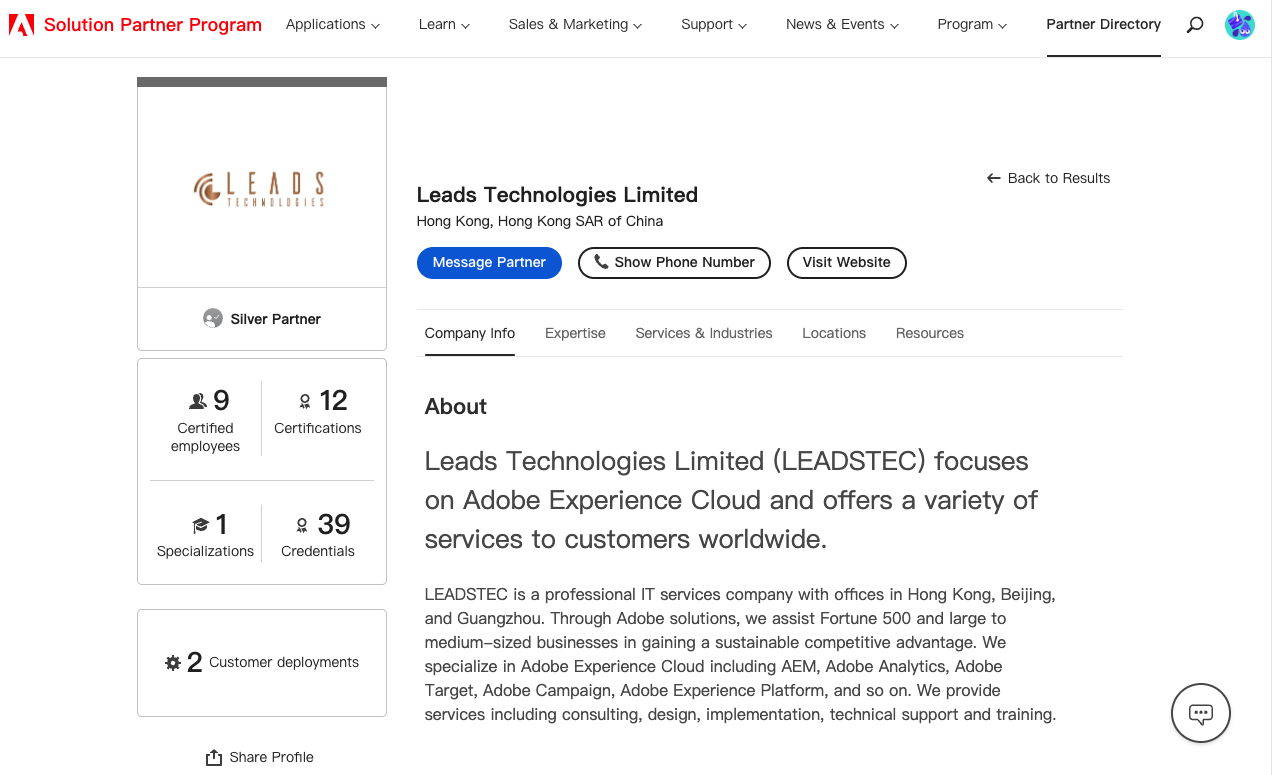Open the search magnifier icon
The image size is (1272, 775).
coord(1195,25)
